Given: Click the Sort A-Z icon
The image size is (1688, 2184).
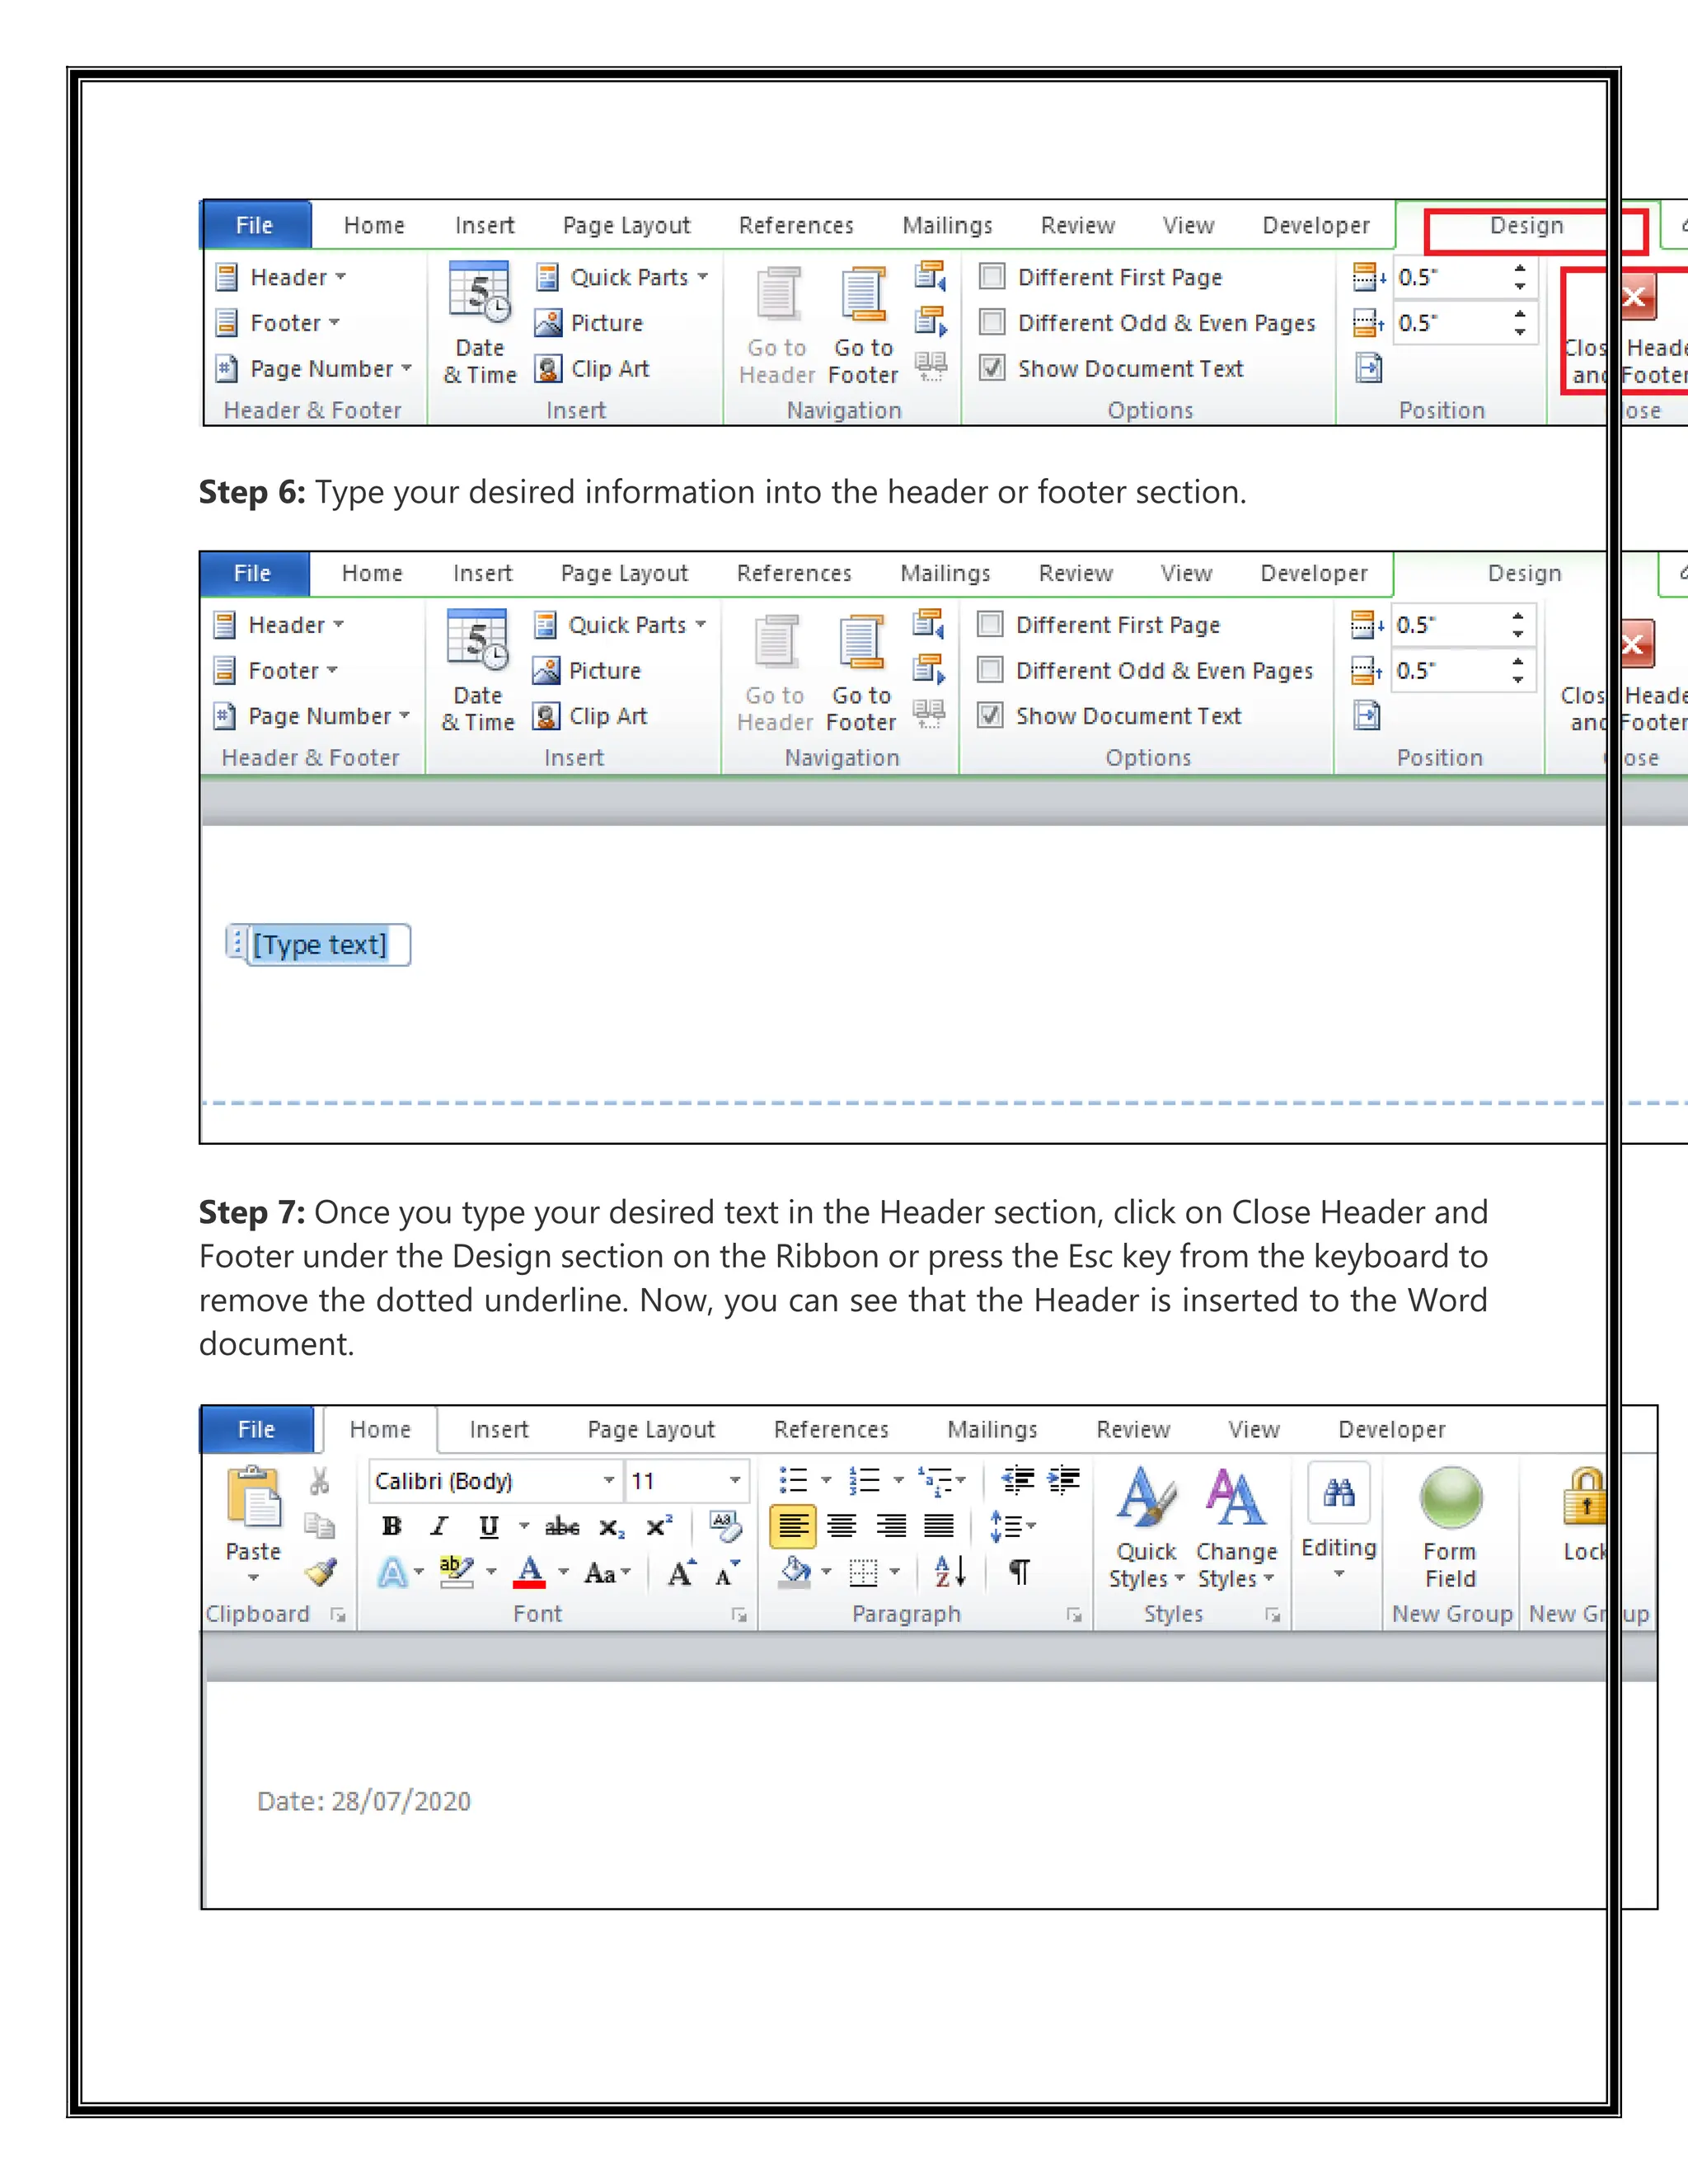Looking at the screenshot, I should 950,1572.
